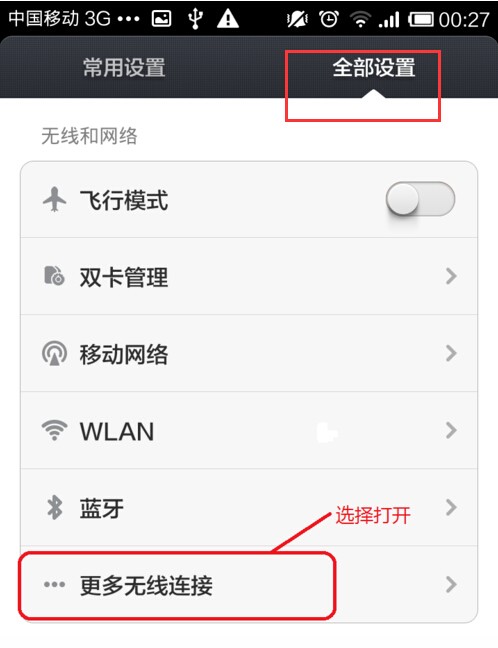This screenshot has height=648, width=498.
Task: Tap the mobile network antenna icon
Action: 55,353
